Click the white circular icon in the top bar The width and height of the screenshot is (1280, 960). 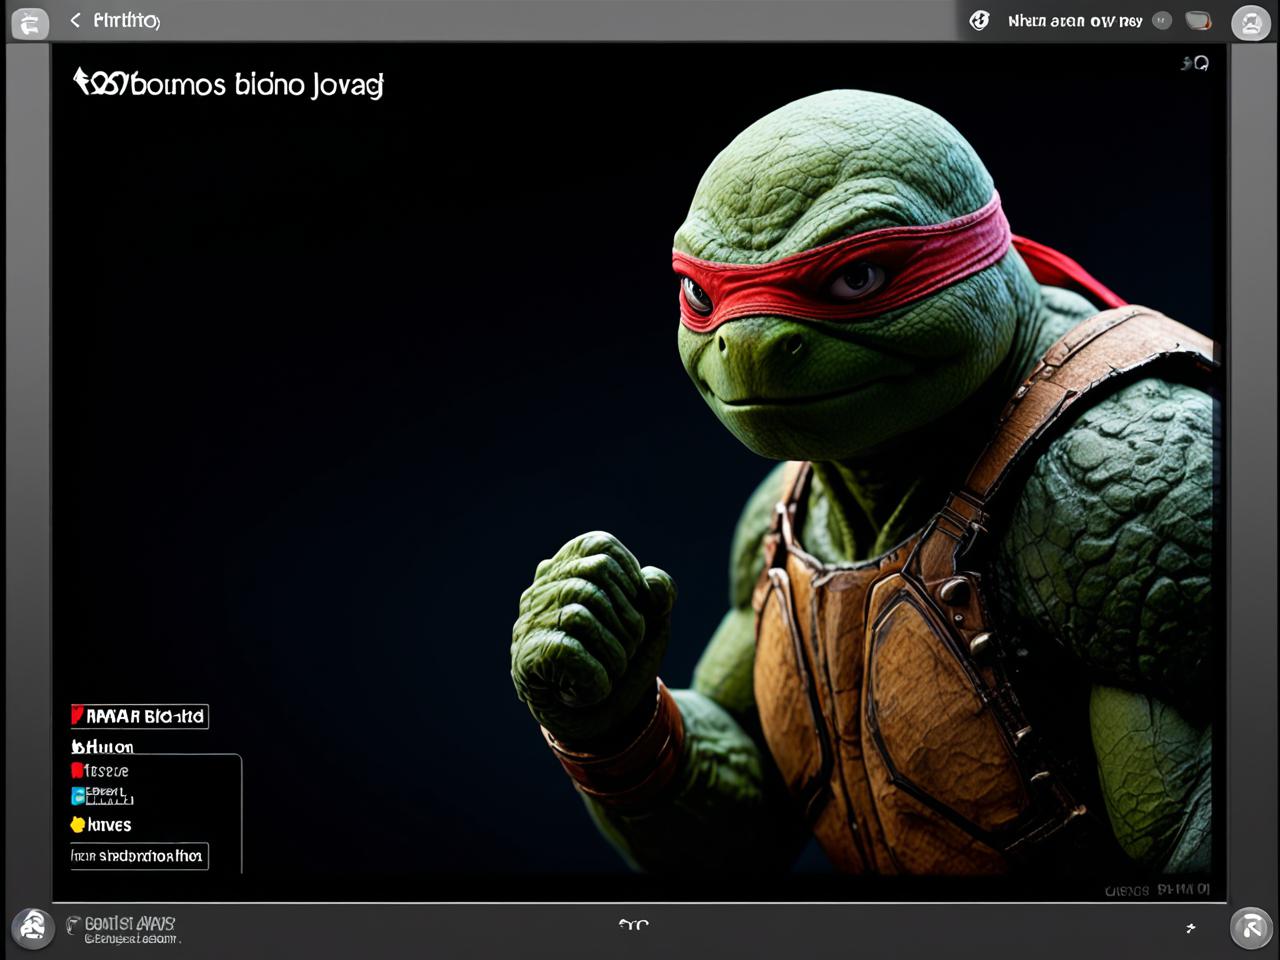[979, 20]
